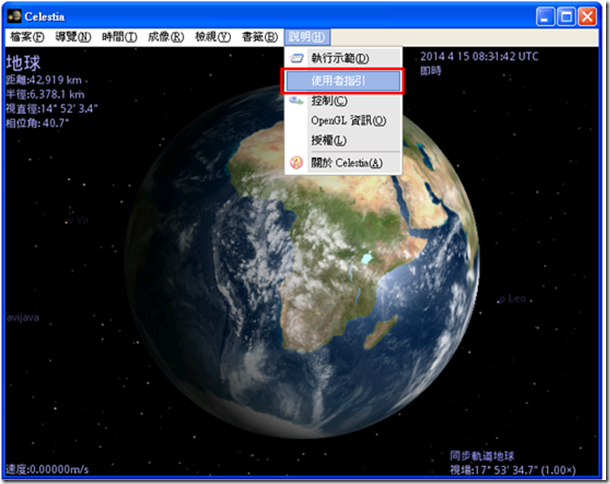This screenshot has width=610, height=484.
Task: Open the 檔案(F) menu
Action: 27,37
